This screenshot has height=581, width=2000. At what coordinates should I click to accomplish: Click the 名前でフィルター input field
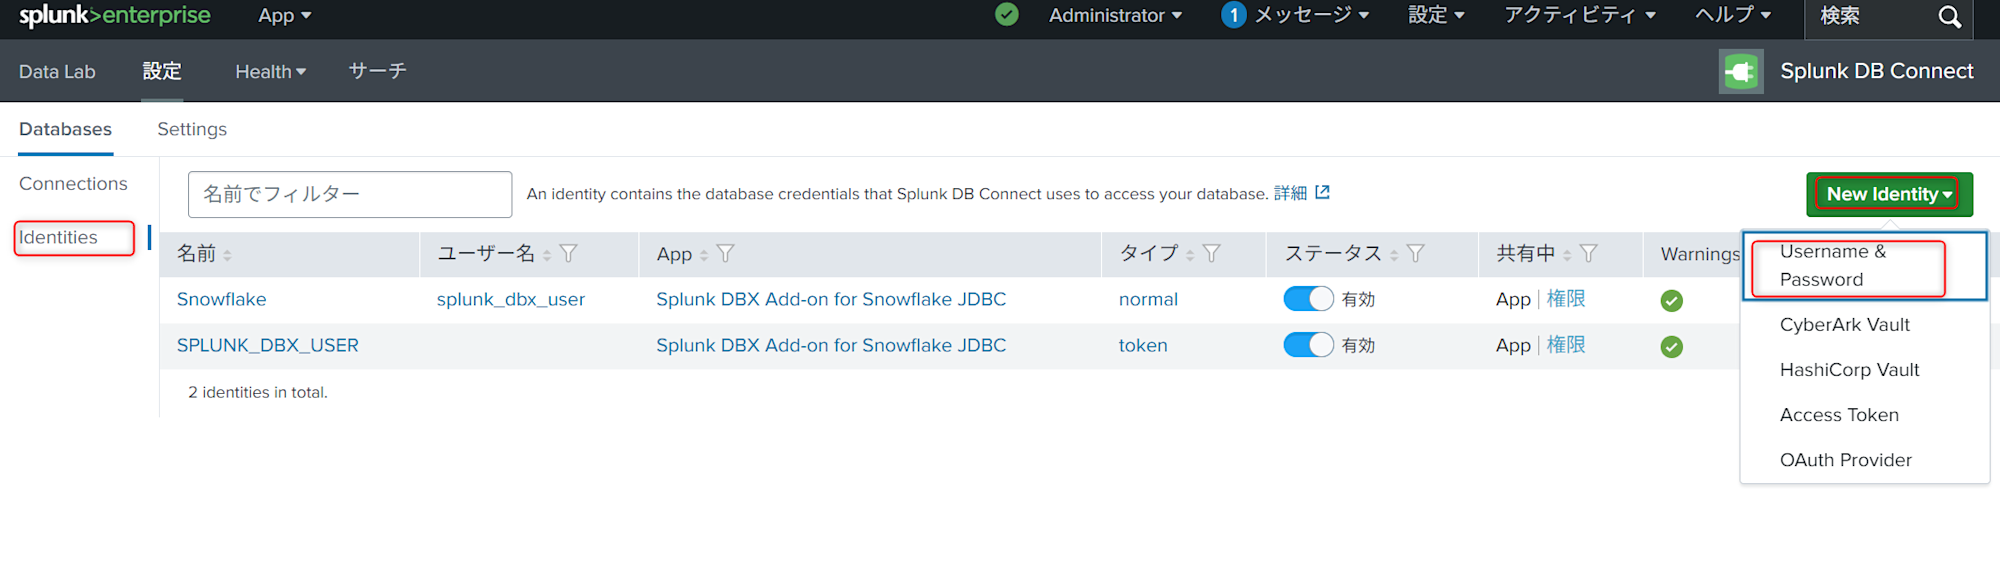tap(350, 194)
